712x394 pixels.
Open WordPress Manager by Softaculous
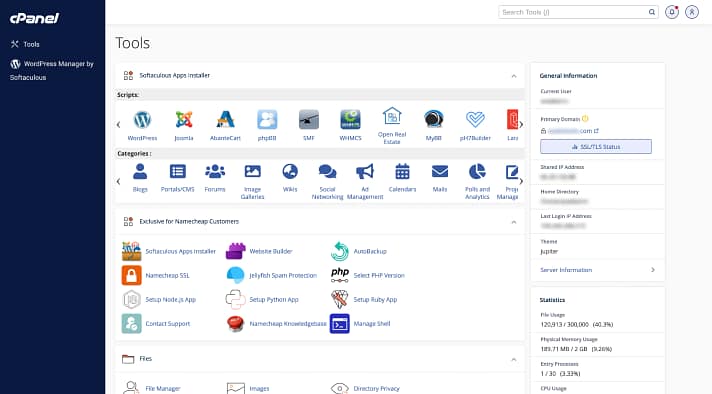pos(52,70)
